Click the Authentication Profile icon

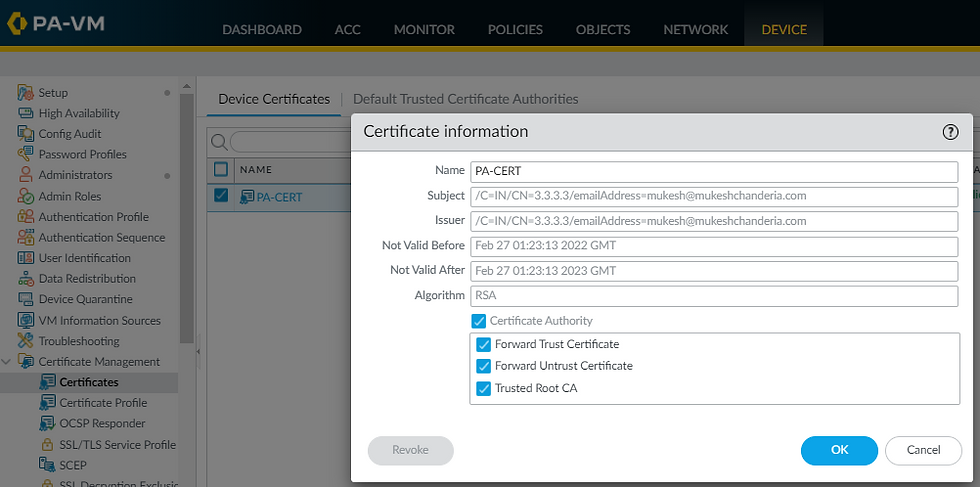click(26, 217)
